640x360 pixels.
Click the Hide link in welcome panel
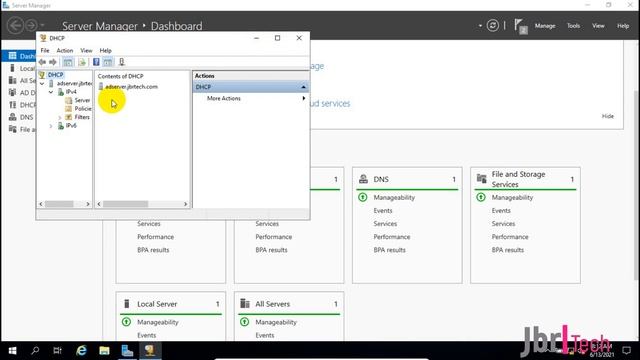tap(607, 116)
